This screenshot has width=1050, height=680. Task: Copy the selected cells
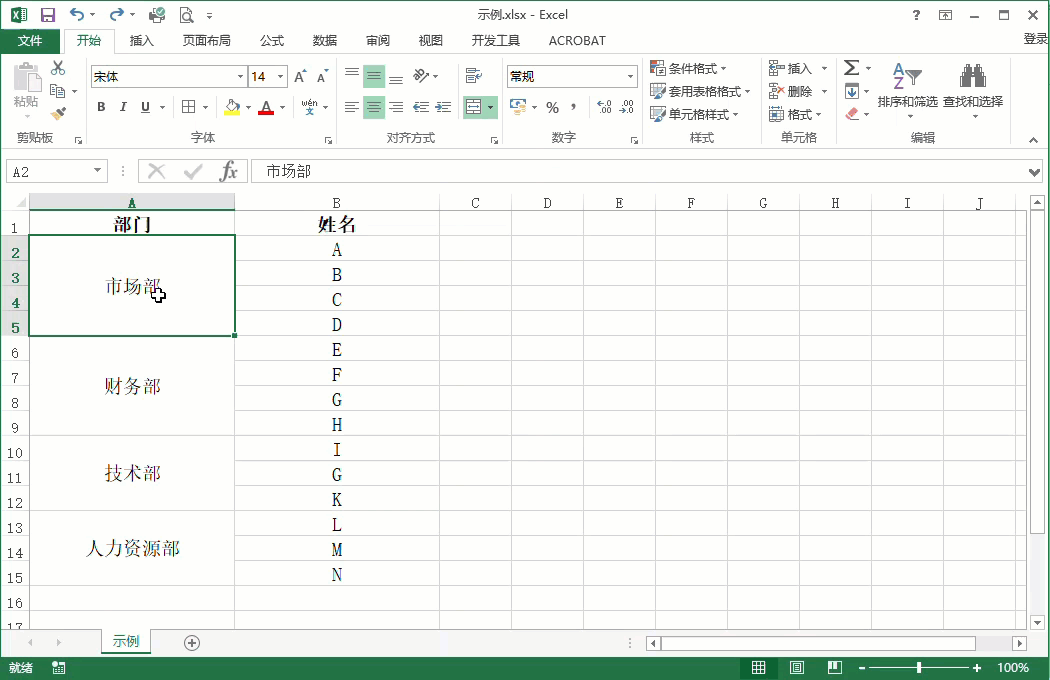[58, 90]
